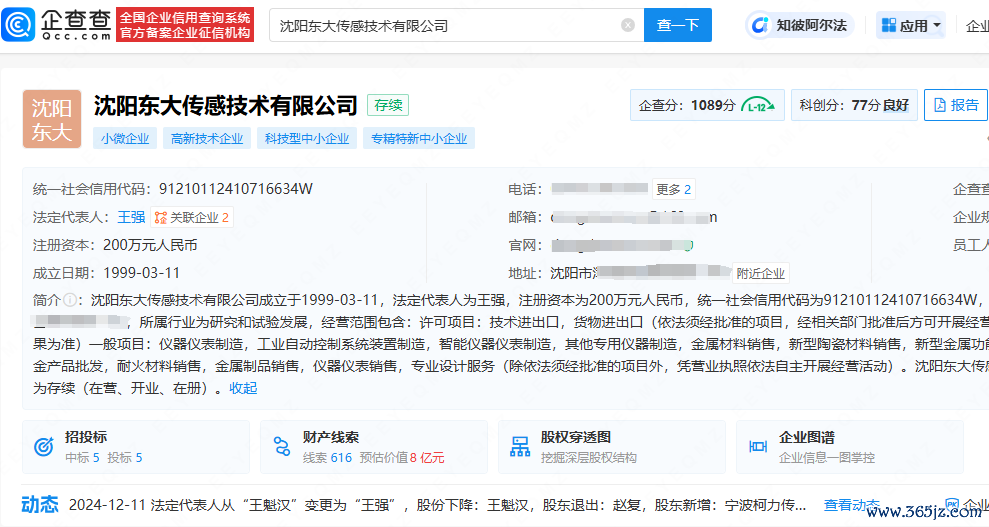The height and width of the screenshot is (527, 989).
Task: Select the 高新技术企业 tag
Action: tap(207, 139)
